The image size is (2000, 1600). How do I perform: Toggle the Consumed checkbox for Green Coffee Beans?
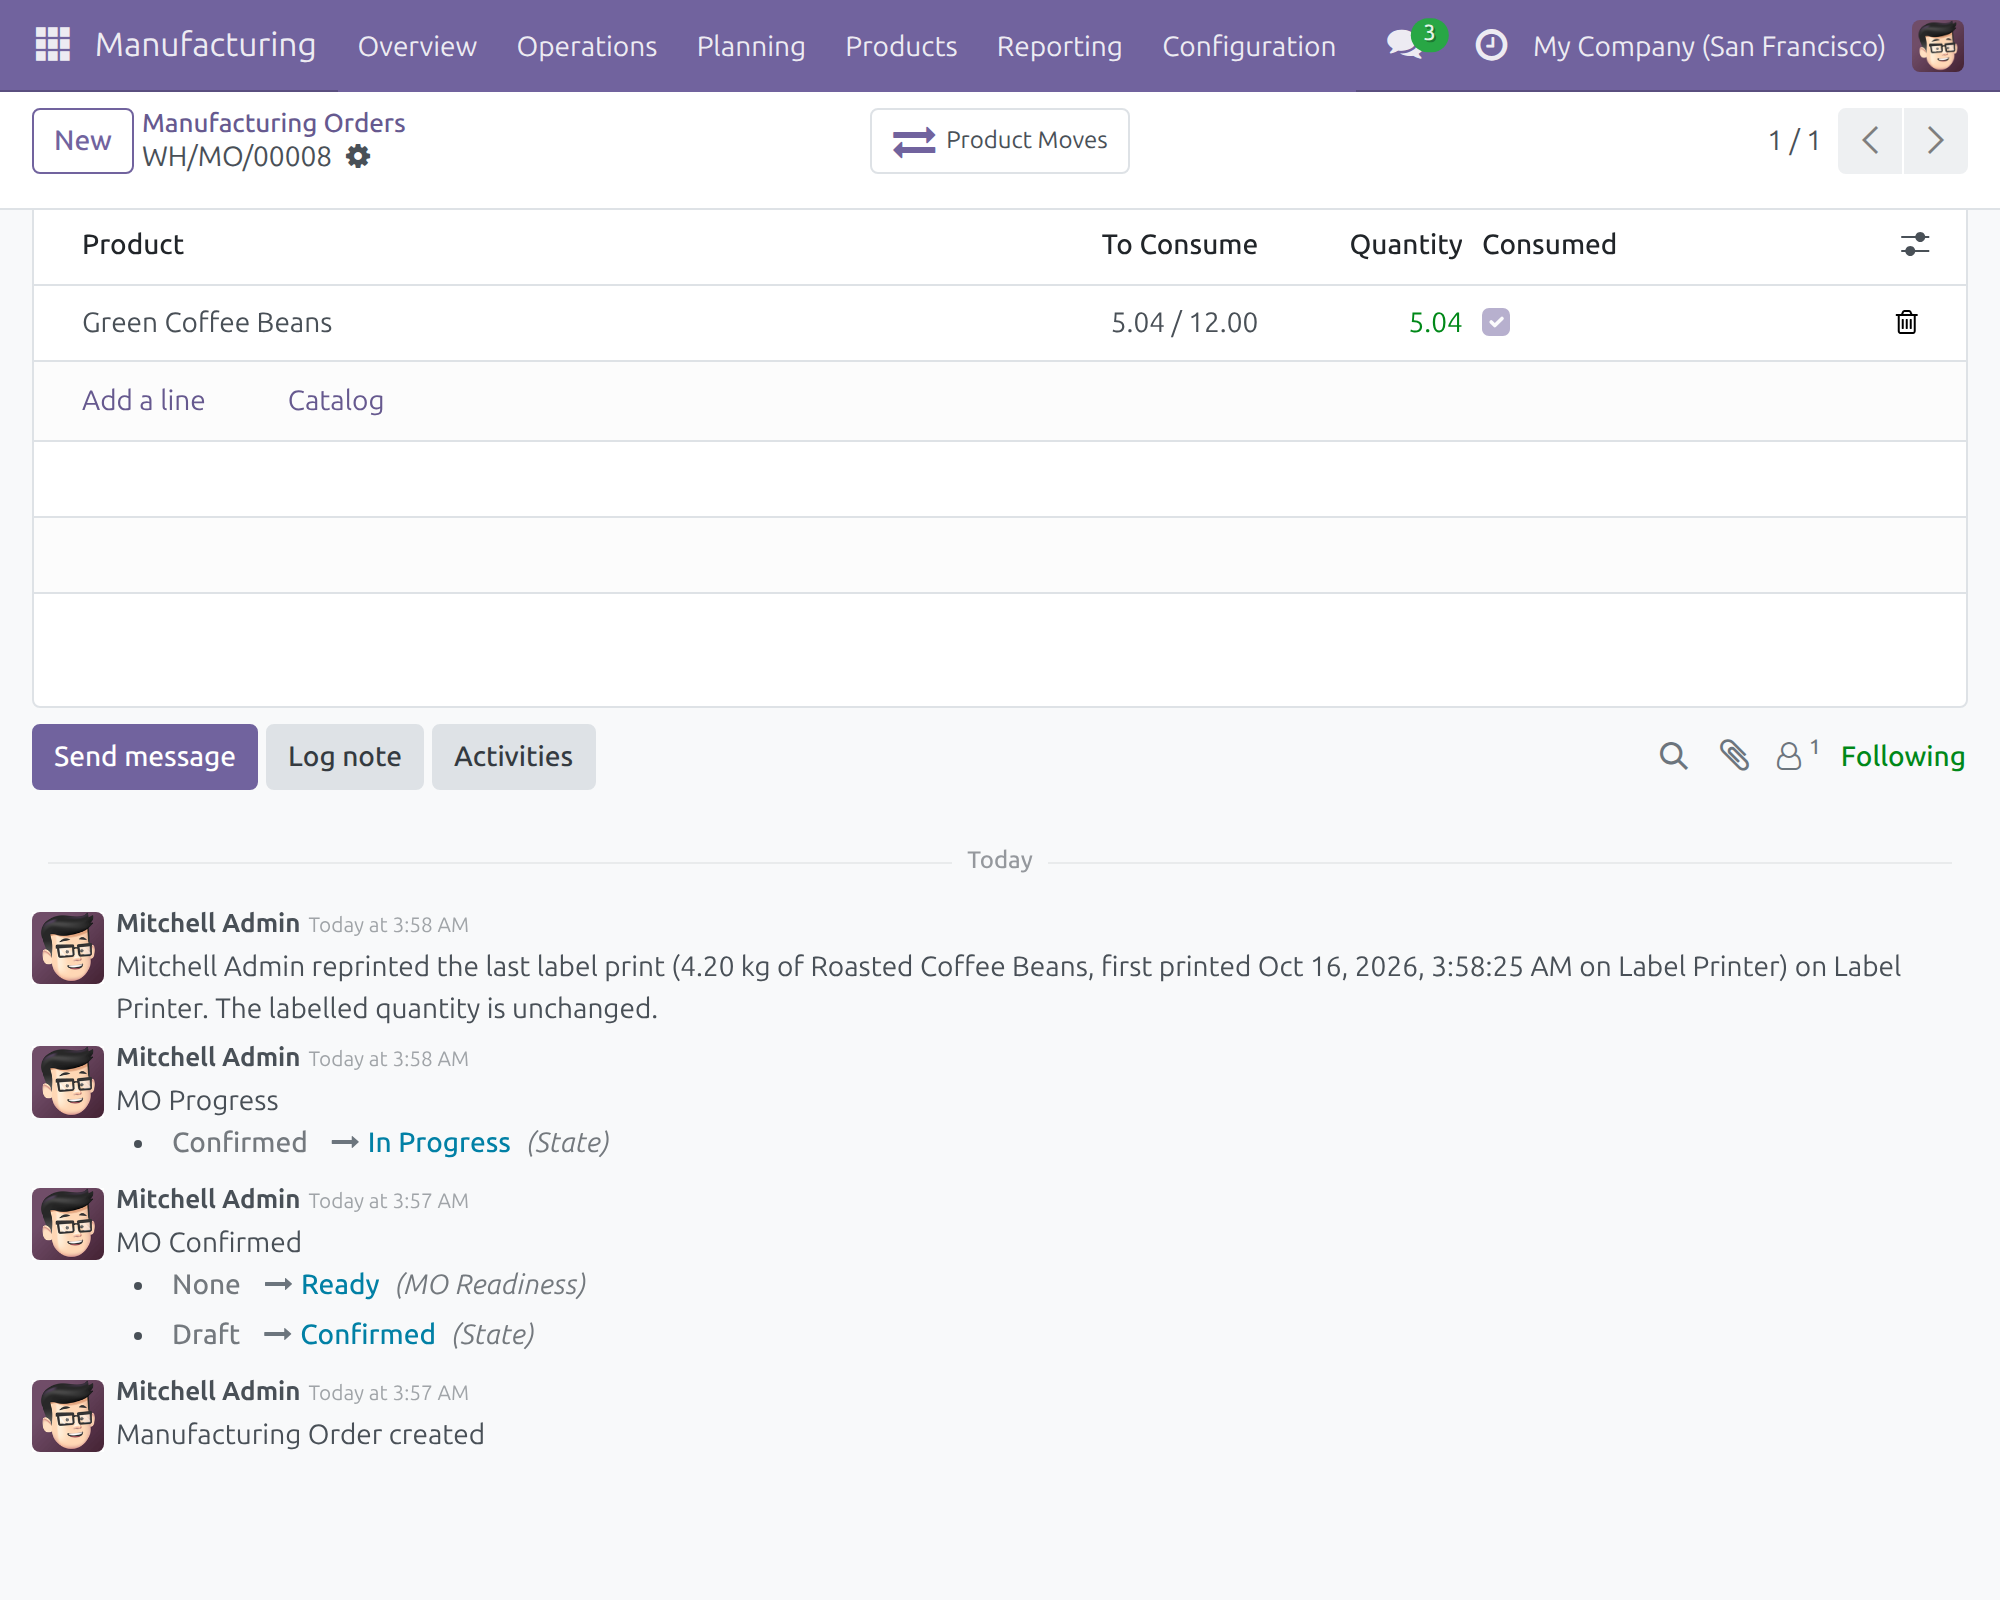click(1496, 322)
